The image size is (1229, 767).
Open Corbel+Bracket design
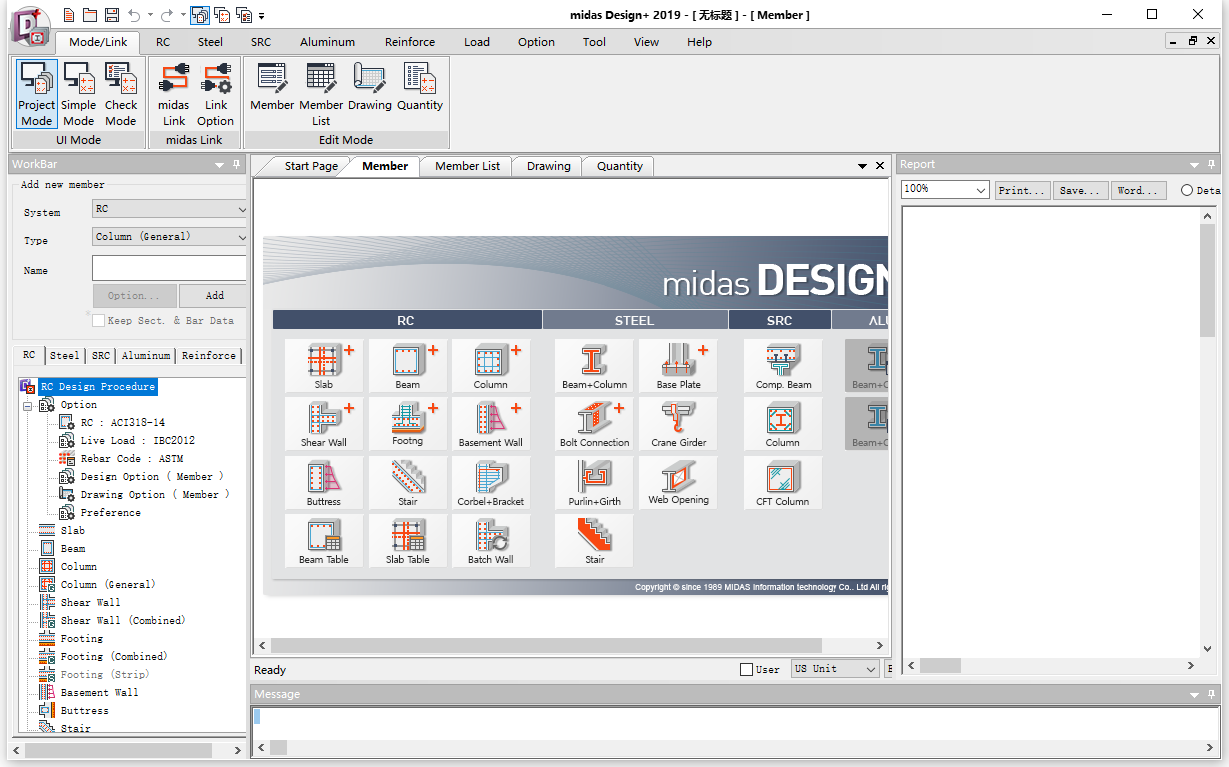[490, 483]
